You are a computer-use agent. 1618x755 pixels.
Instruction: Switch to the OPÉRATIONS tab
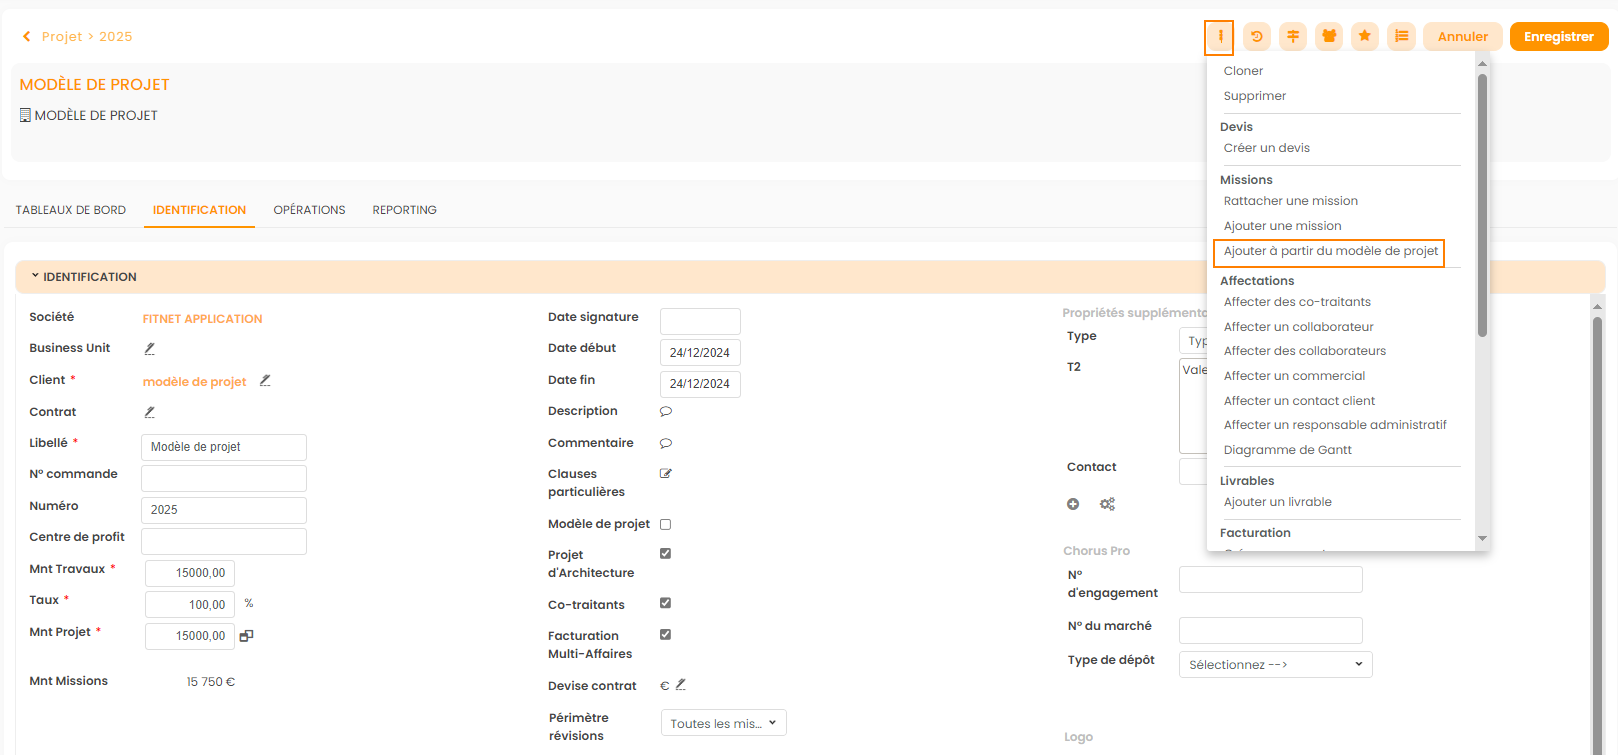pos(309,210)
